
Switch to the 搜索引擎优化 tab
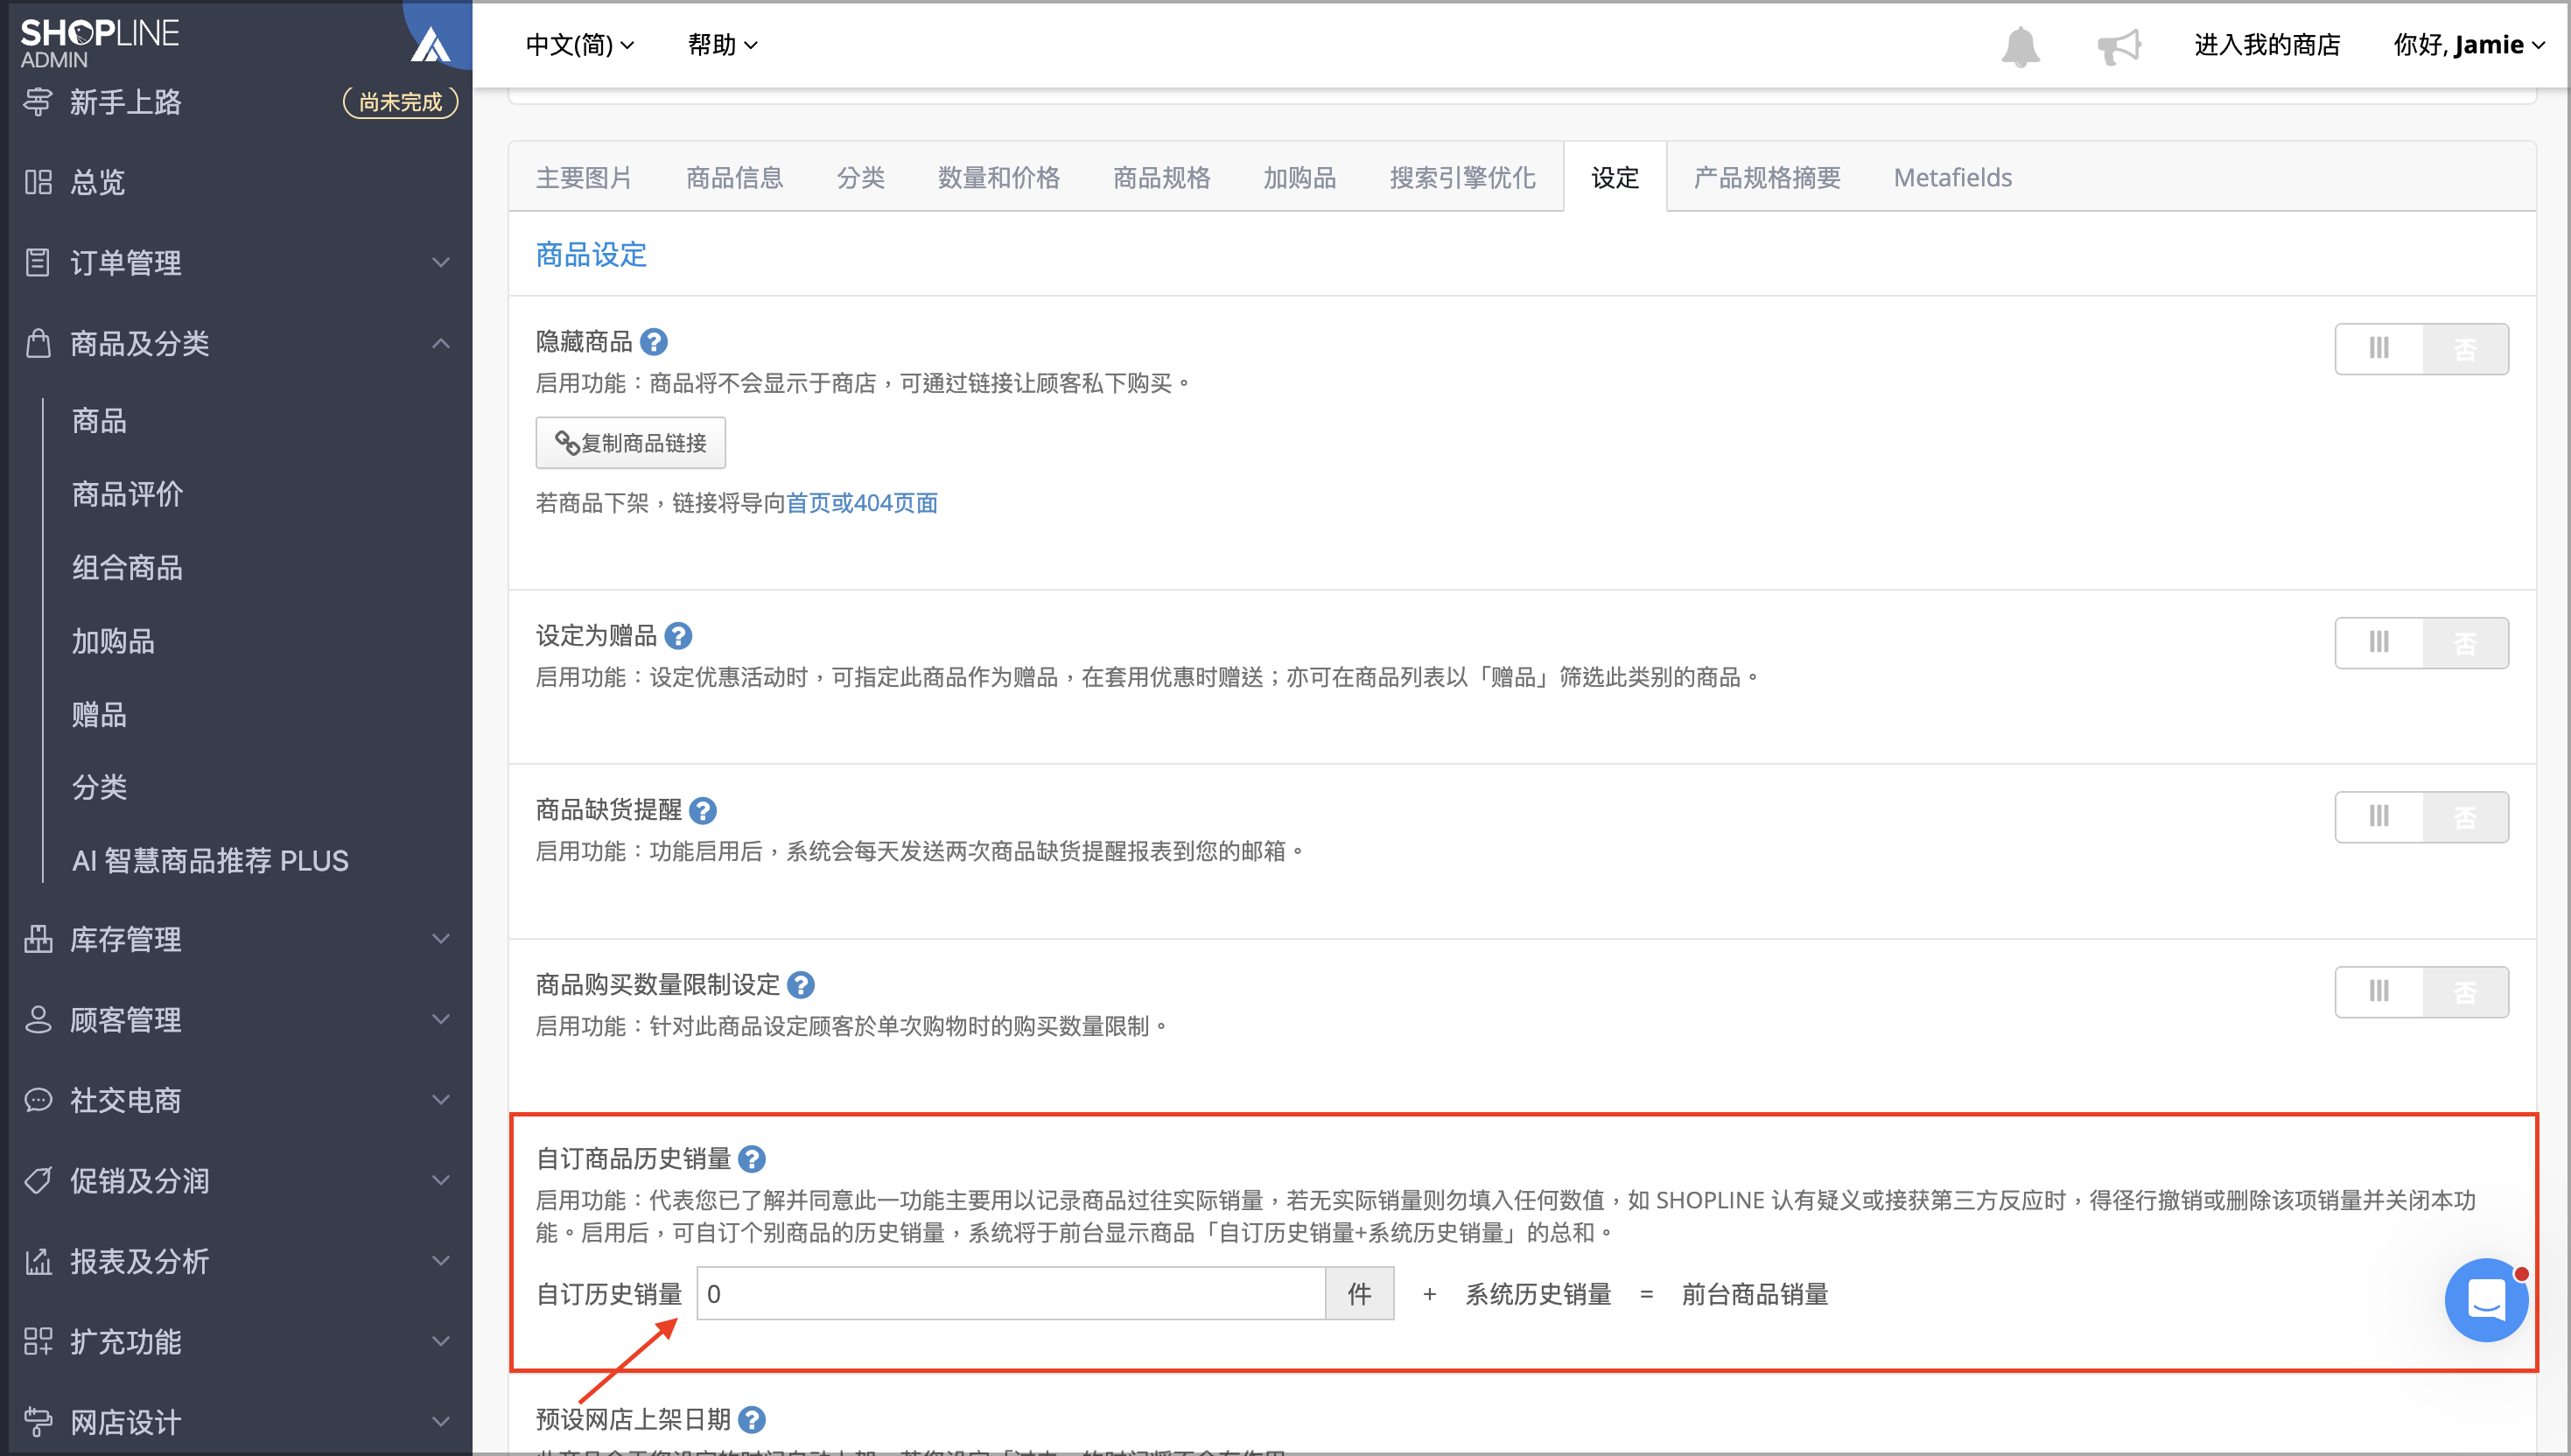coord(1462,177)
